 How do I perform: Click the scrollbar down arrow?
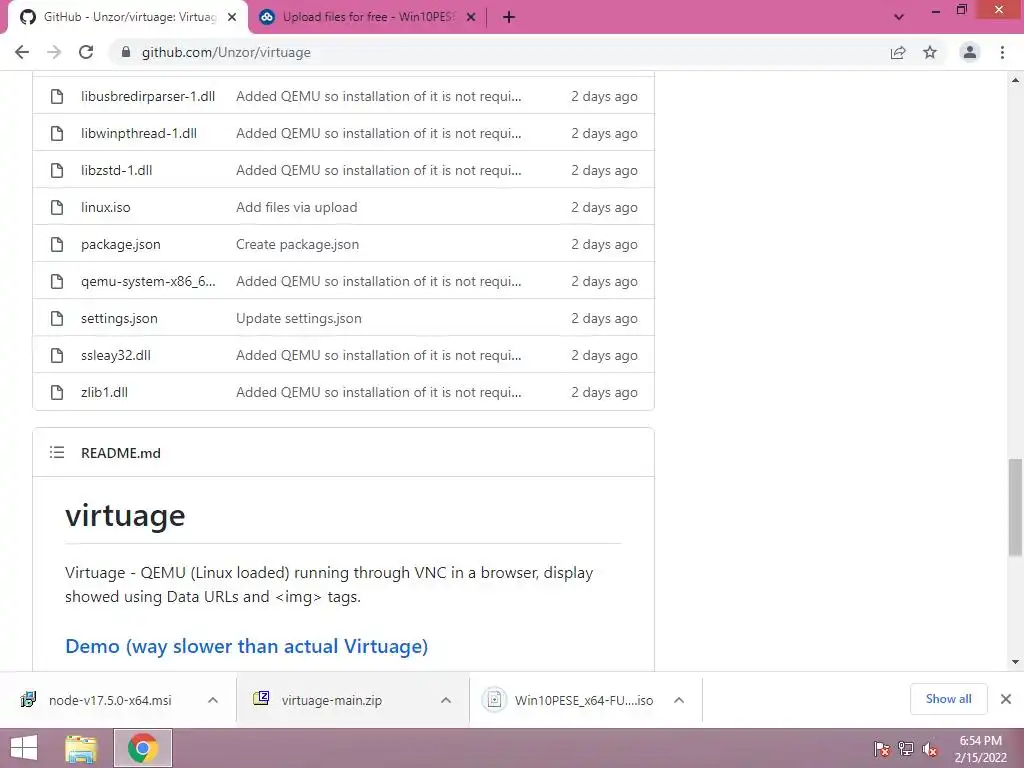coord(1015,662)
